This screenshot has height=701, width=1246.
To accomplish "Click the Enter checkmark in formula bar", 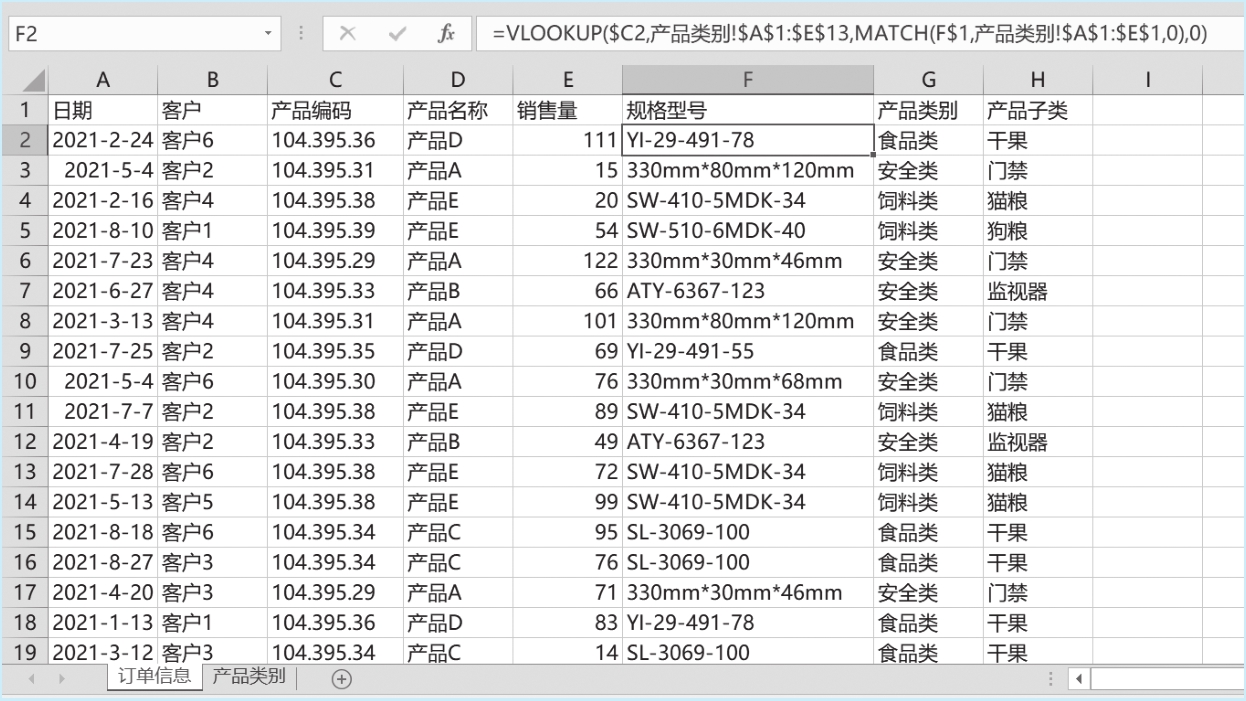I will [x=397, y=34].
